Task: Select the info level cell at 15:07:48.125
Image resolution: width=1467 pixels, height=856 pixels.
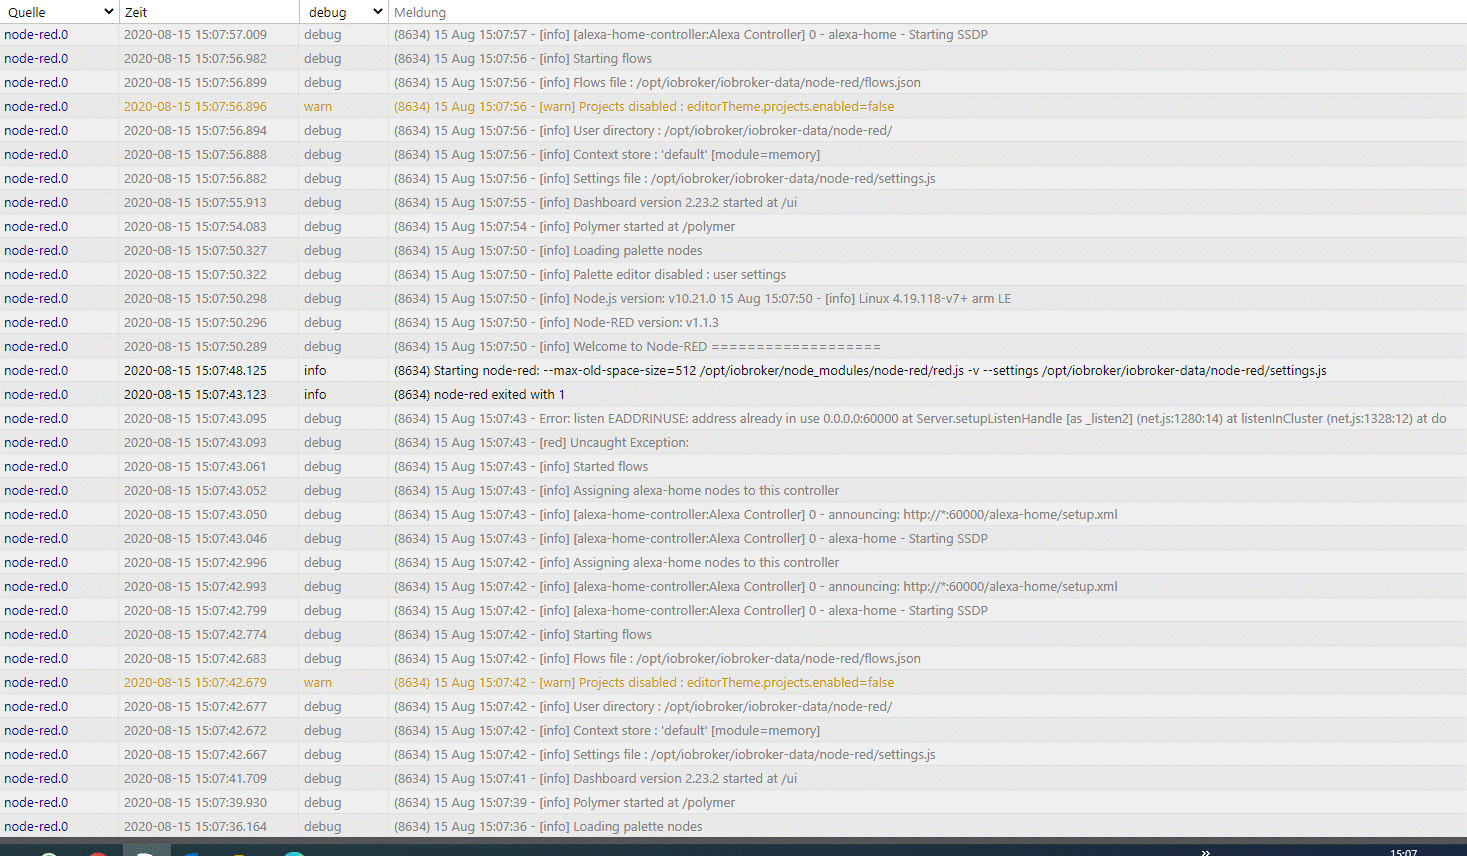Action: (315, 371)
